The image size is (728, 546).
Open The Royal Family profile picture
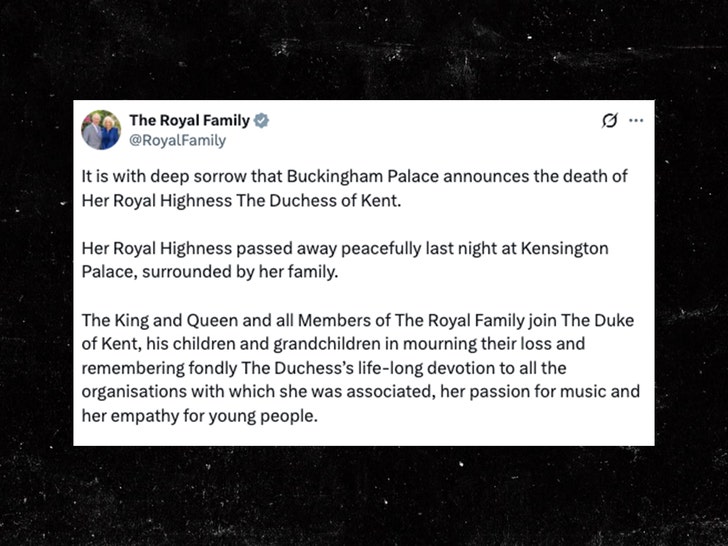(x=101, y=130)
